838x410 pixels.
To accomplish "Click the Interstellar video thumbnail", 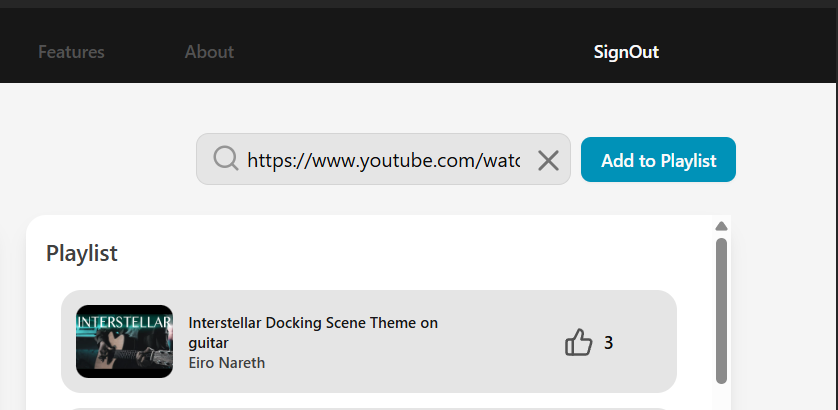I will point(124,341).
